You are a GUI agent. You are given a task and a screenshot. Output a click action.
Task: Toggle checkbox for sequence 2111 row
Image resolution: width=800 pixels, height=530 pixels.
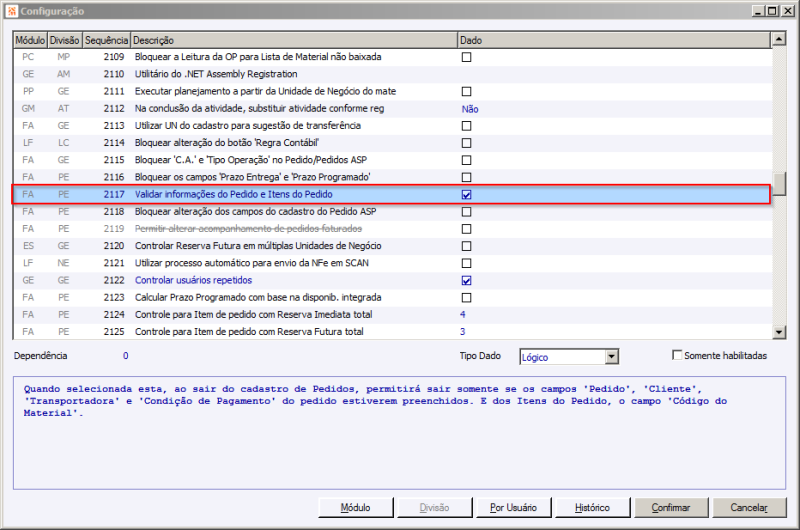point(466,91)
